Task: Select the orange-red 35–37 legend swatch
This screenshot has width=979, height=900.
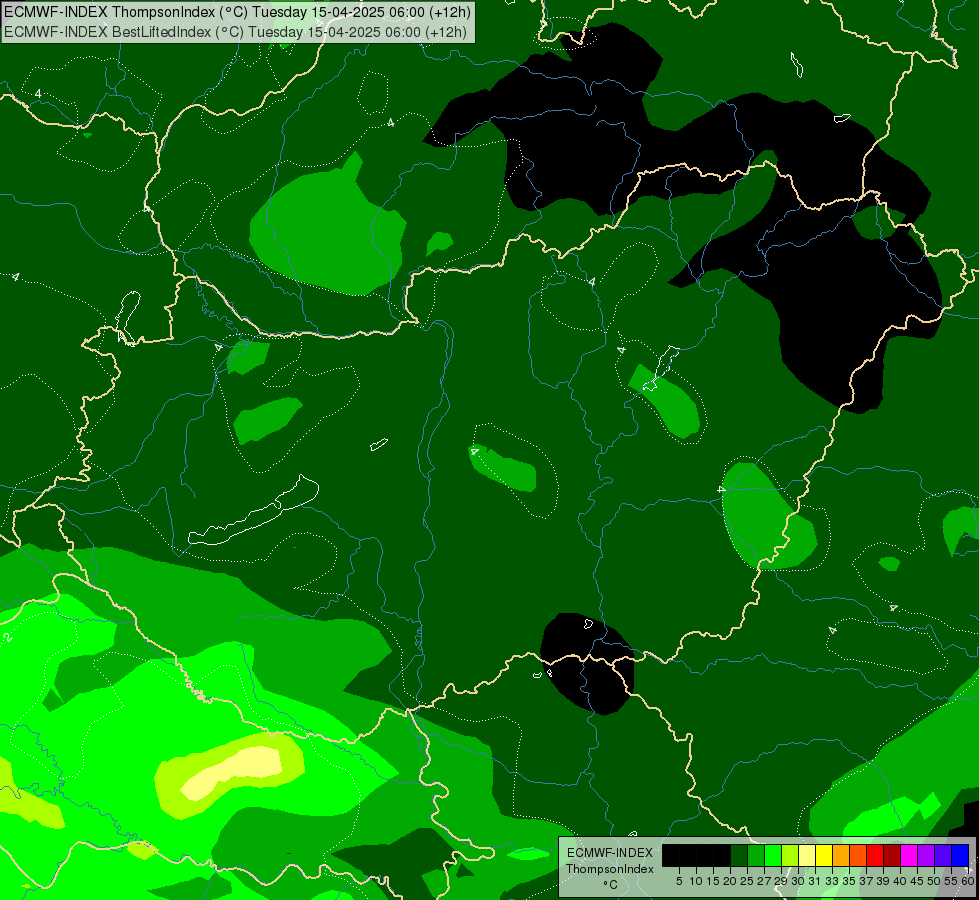Action: [x=858, y=856]
